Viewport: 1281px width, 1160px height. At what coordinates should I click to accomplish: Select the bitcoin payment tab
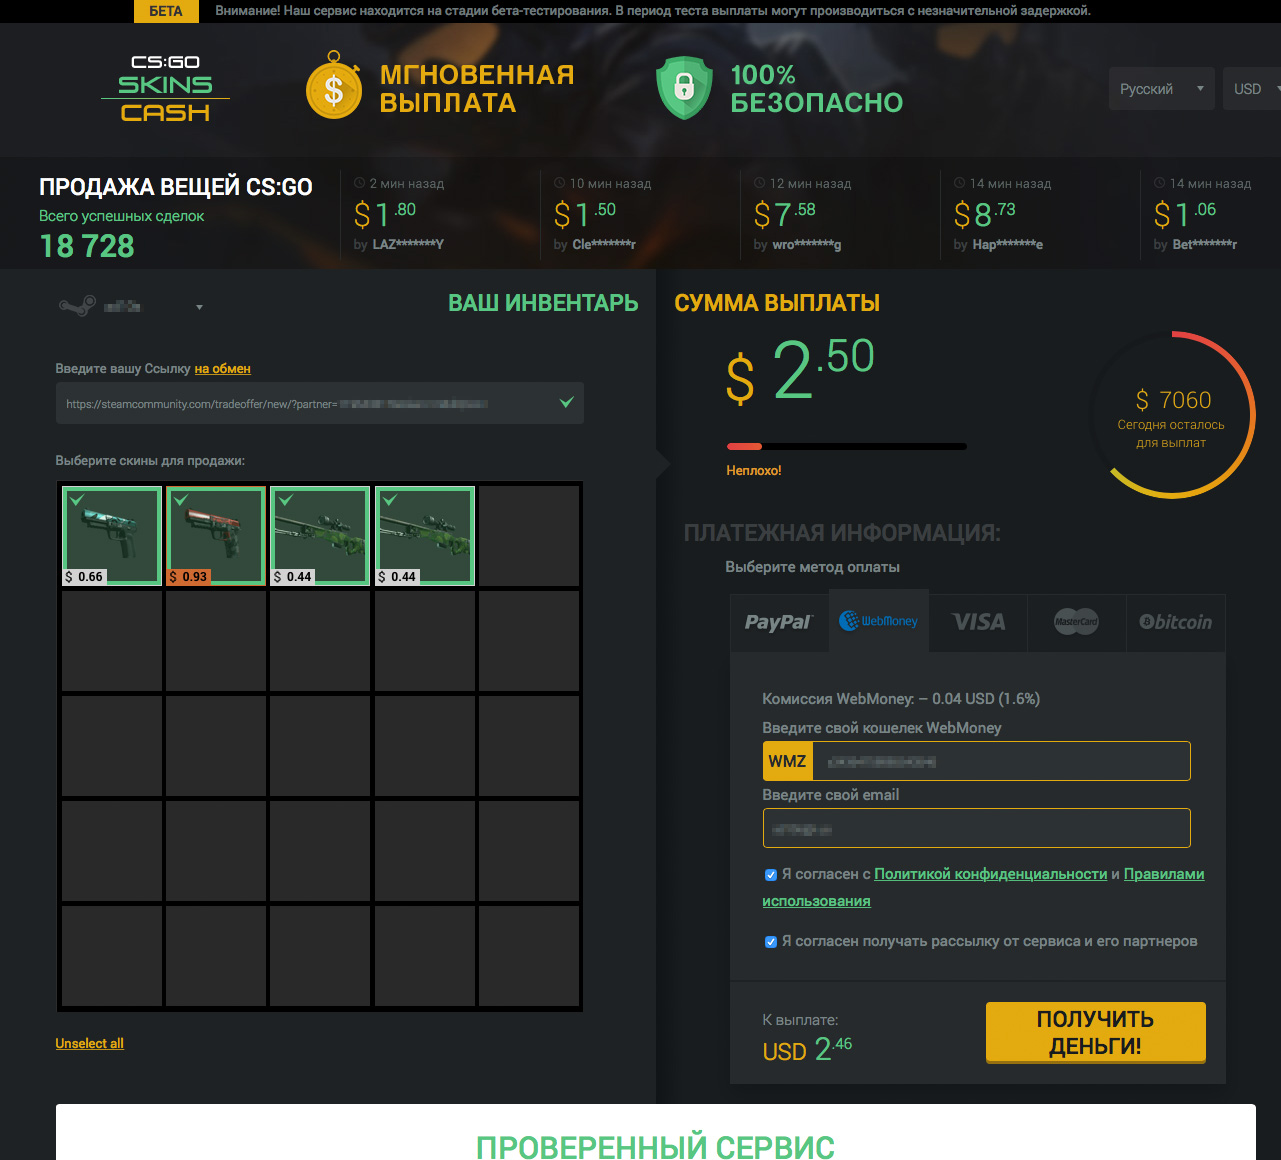[x=1176, y=622]
